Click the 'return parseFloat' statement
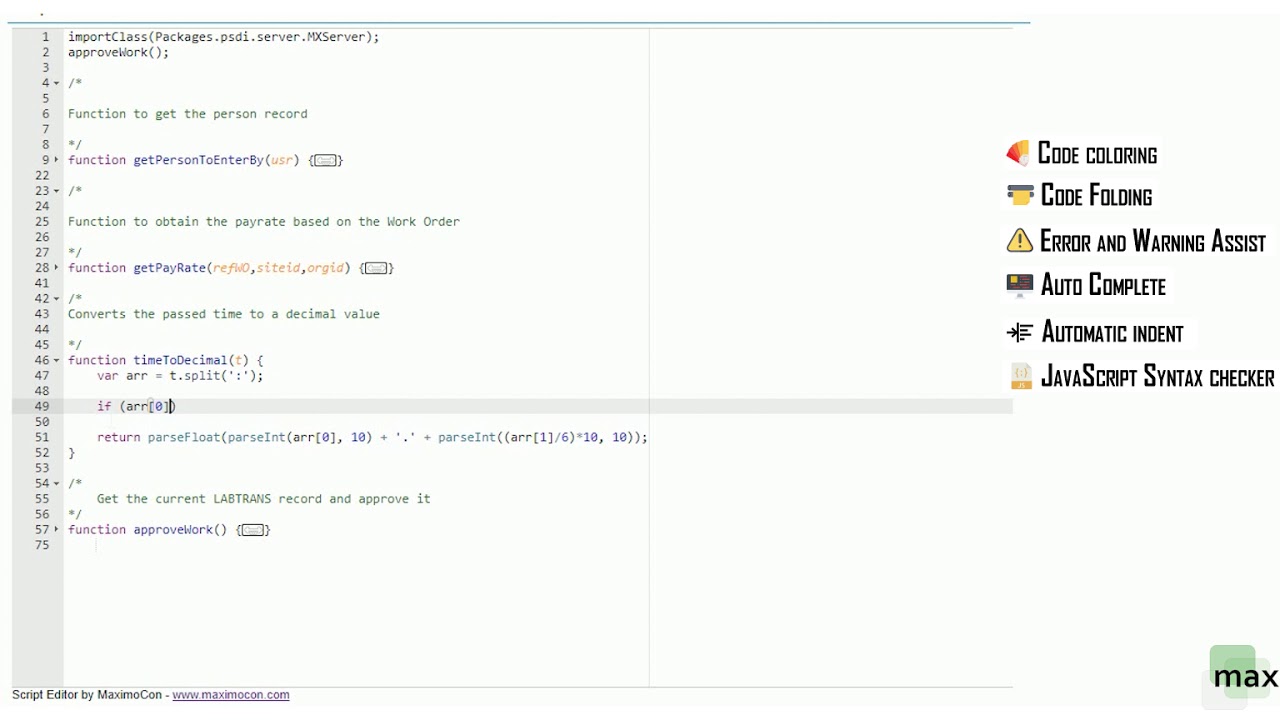The image size is (1280, 720). pos(372,437)
